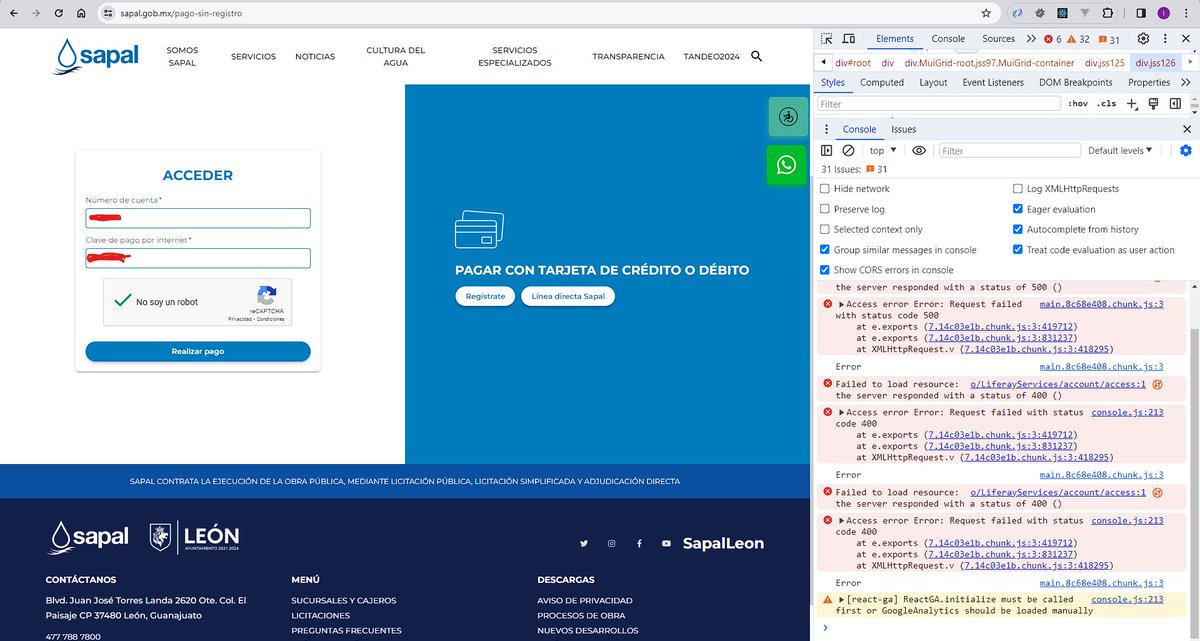This screenshot has width=1200, height=641.
Task: Click in the Número de cuenta field
Action: pyautogui.click(x=198, y=218)
